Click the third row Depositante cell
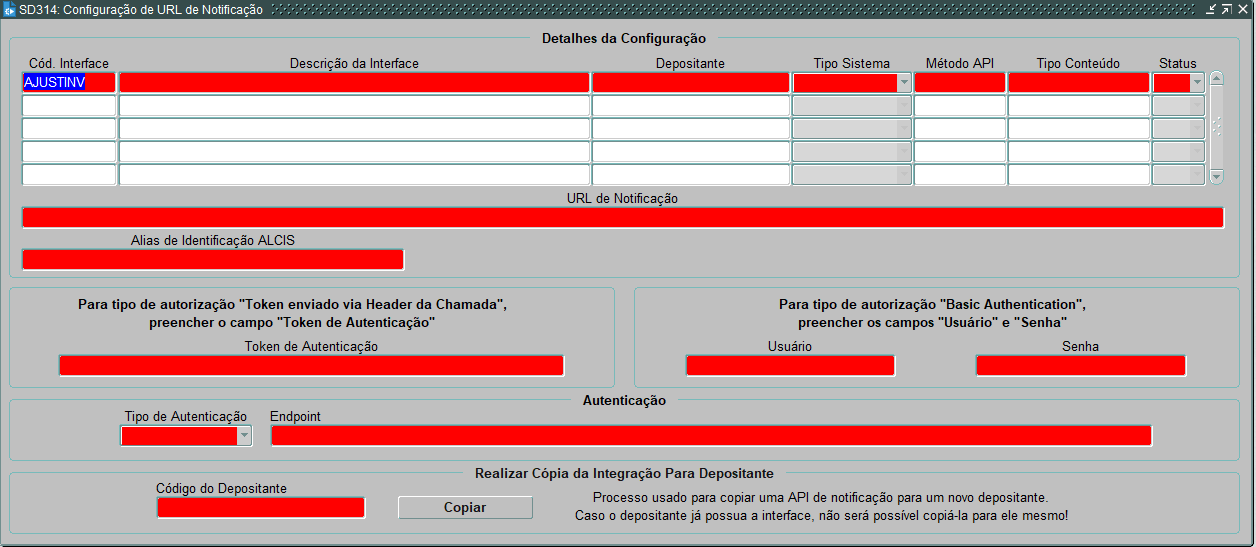This screenshot has height=547, width=1256. coord(691,129)
